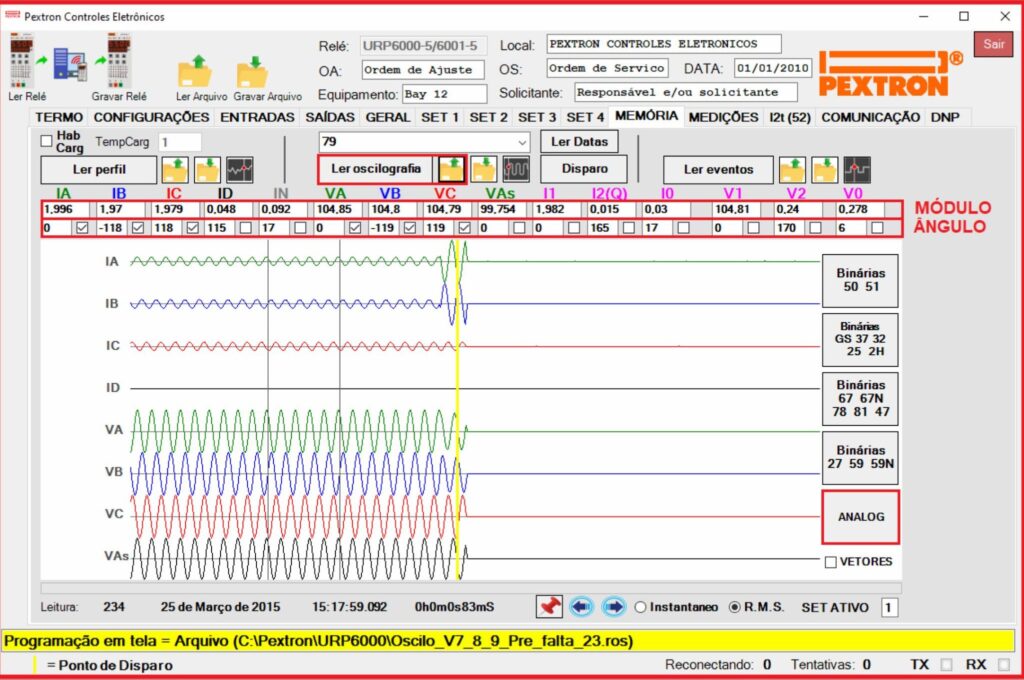
Task: Click the VAs module value 99,754
Action: pos(502,209)
